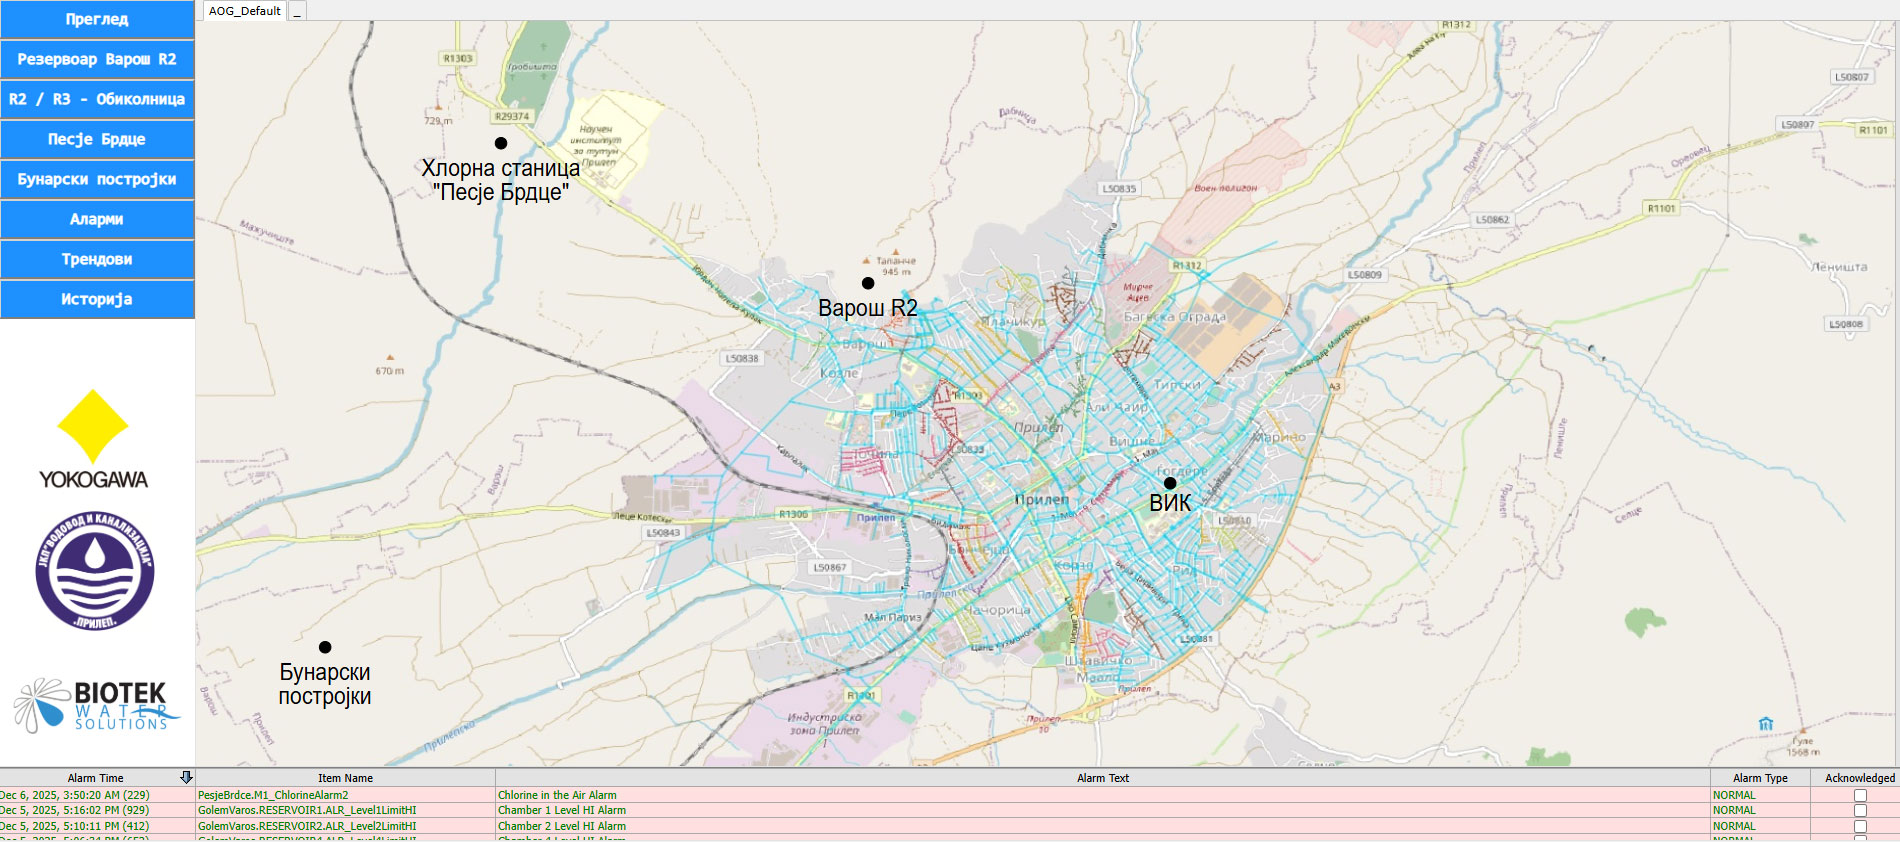Click the 'Chlorine in the Air Alarm' text
1900x842 pixels.
[x=557, y=795]
